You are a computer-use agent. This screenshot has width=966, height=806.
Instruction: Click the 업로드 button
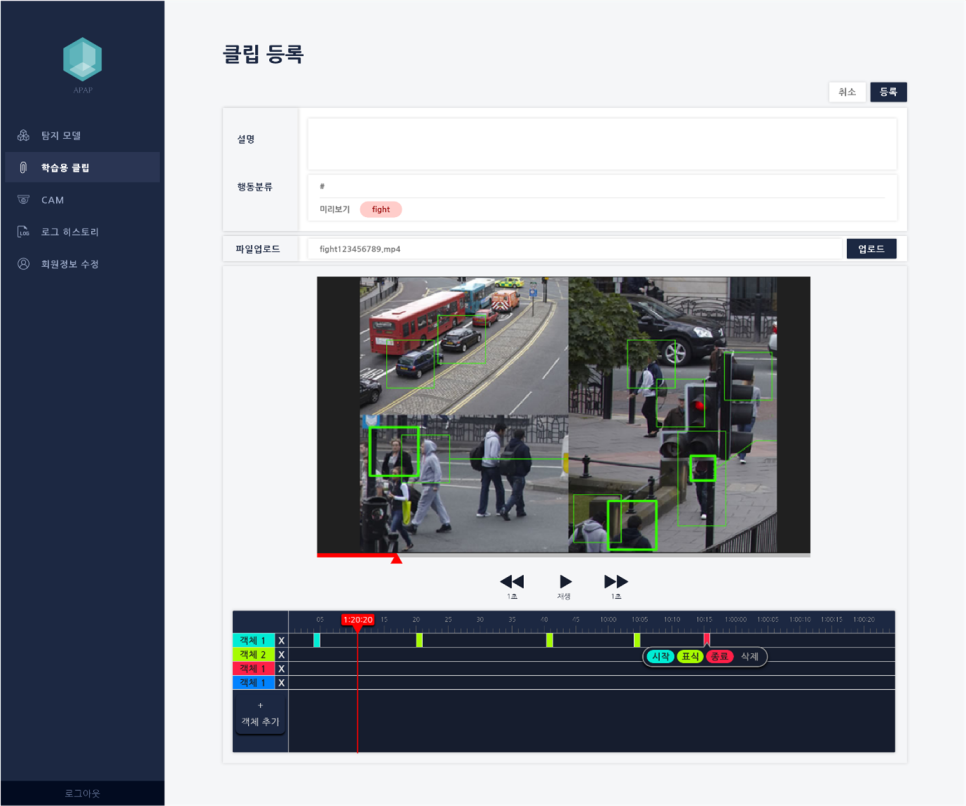click(871, 249)
